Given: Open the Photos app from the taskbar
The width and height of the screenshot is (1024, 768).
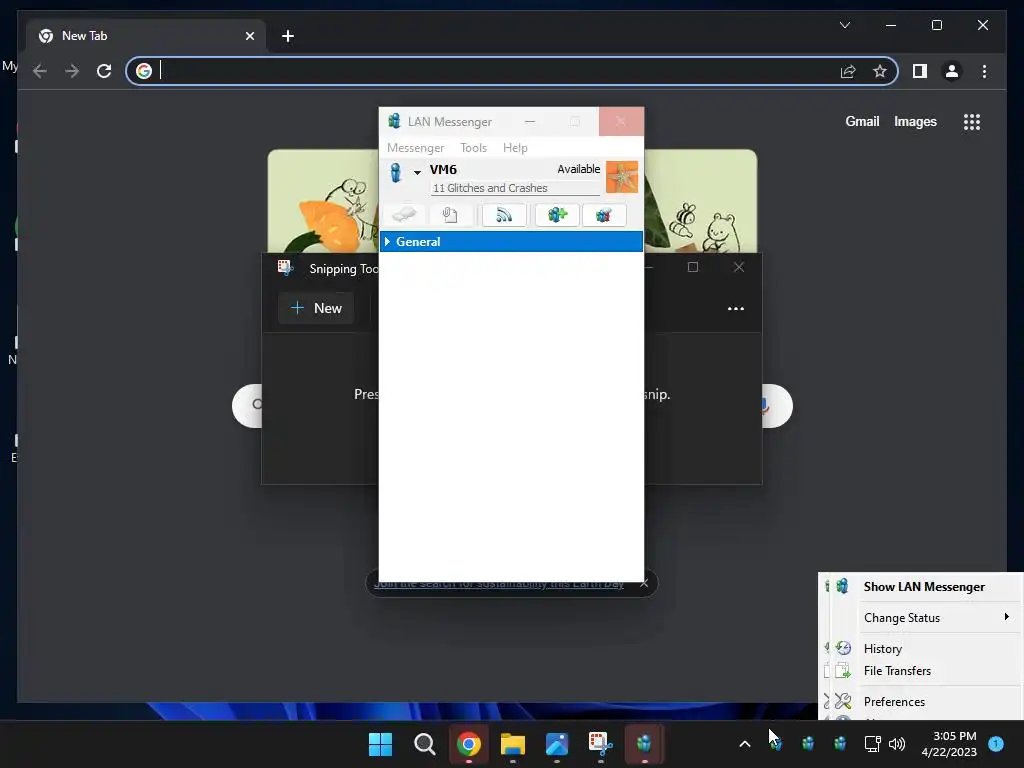Looking at the screenshot, I should pyautogui.click(x=556, y=744).
